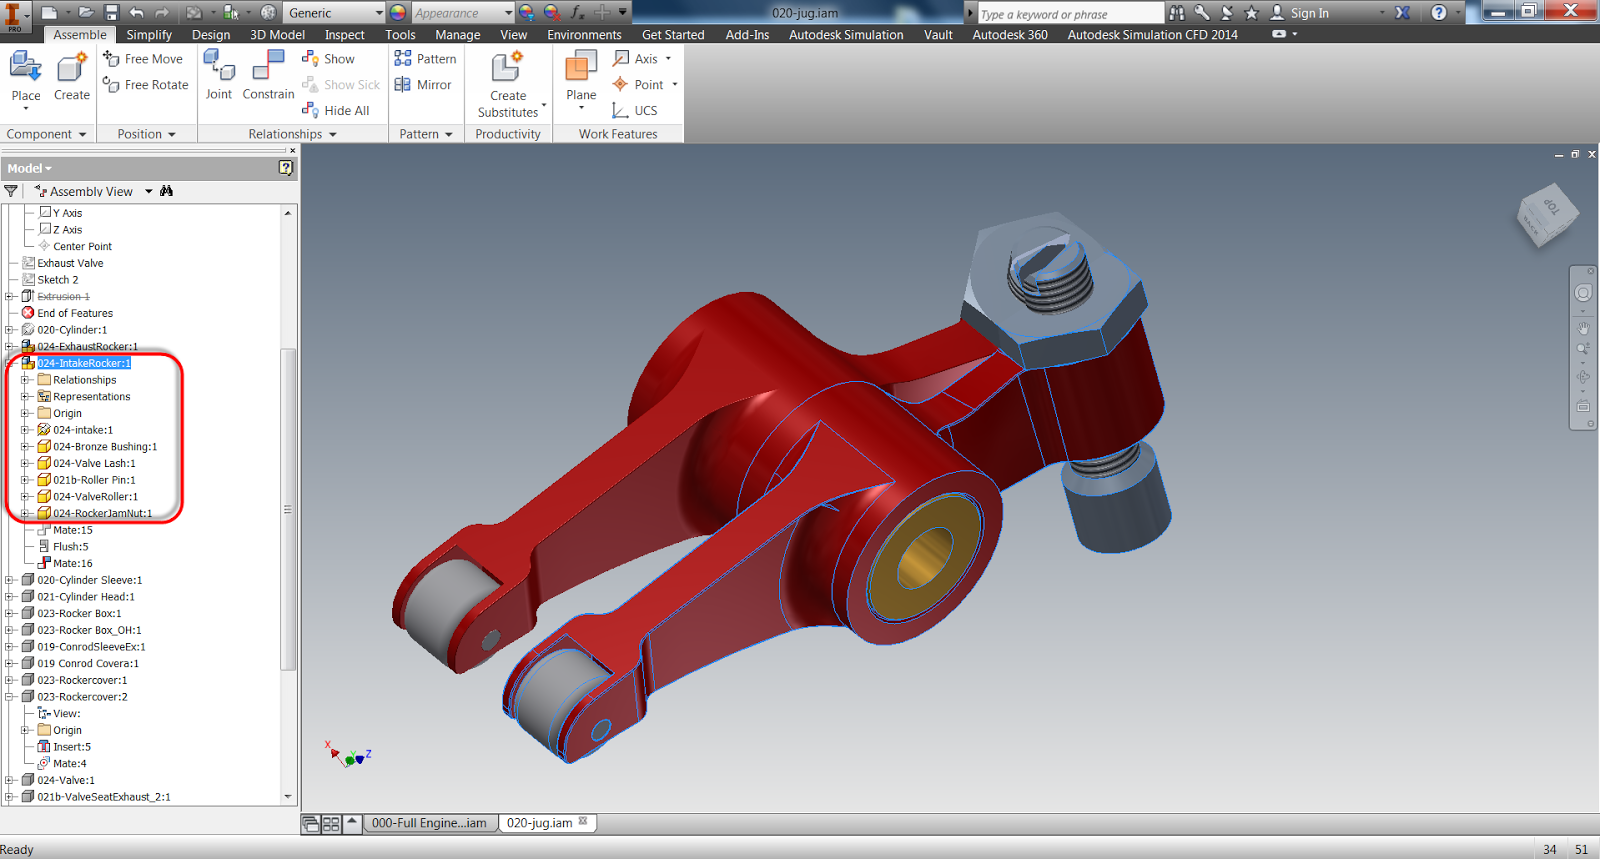Select the Free Move tool
The image size is (1600, 859).
143,59
